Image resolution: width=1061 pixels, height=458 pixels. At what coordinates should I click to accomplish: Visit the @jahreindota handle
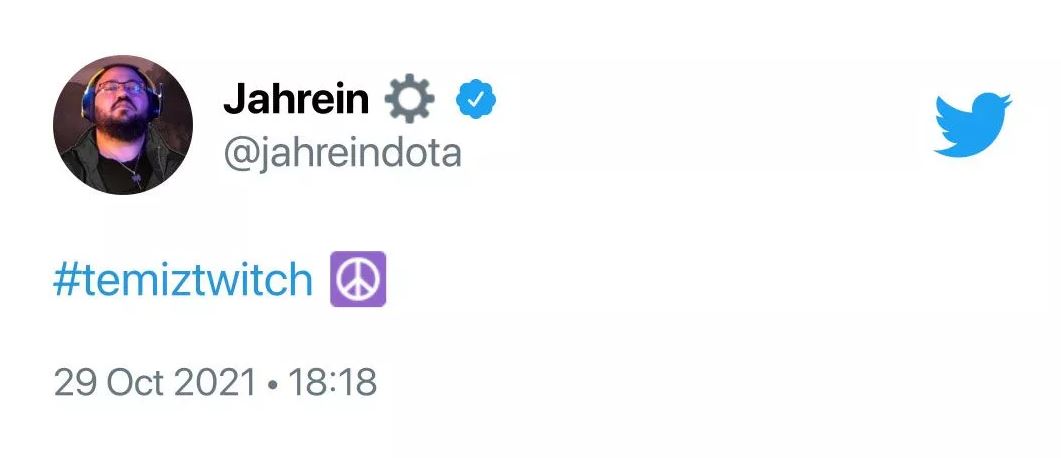[x=342, y=154]
